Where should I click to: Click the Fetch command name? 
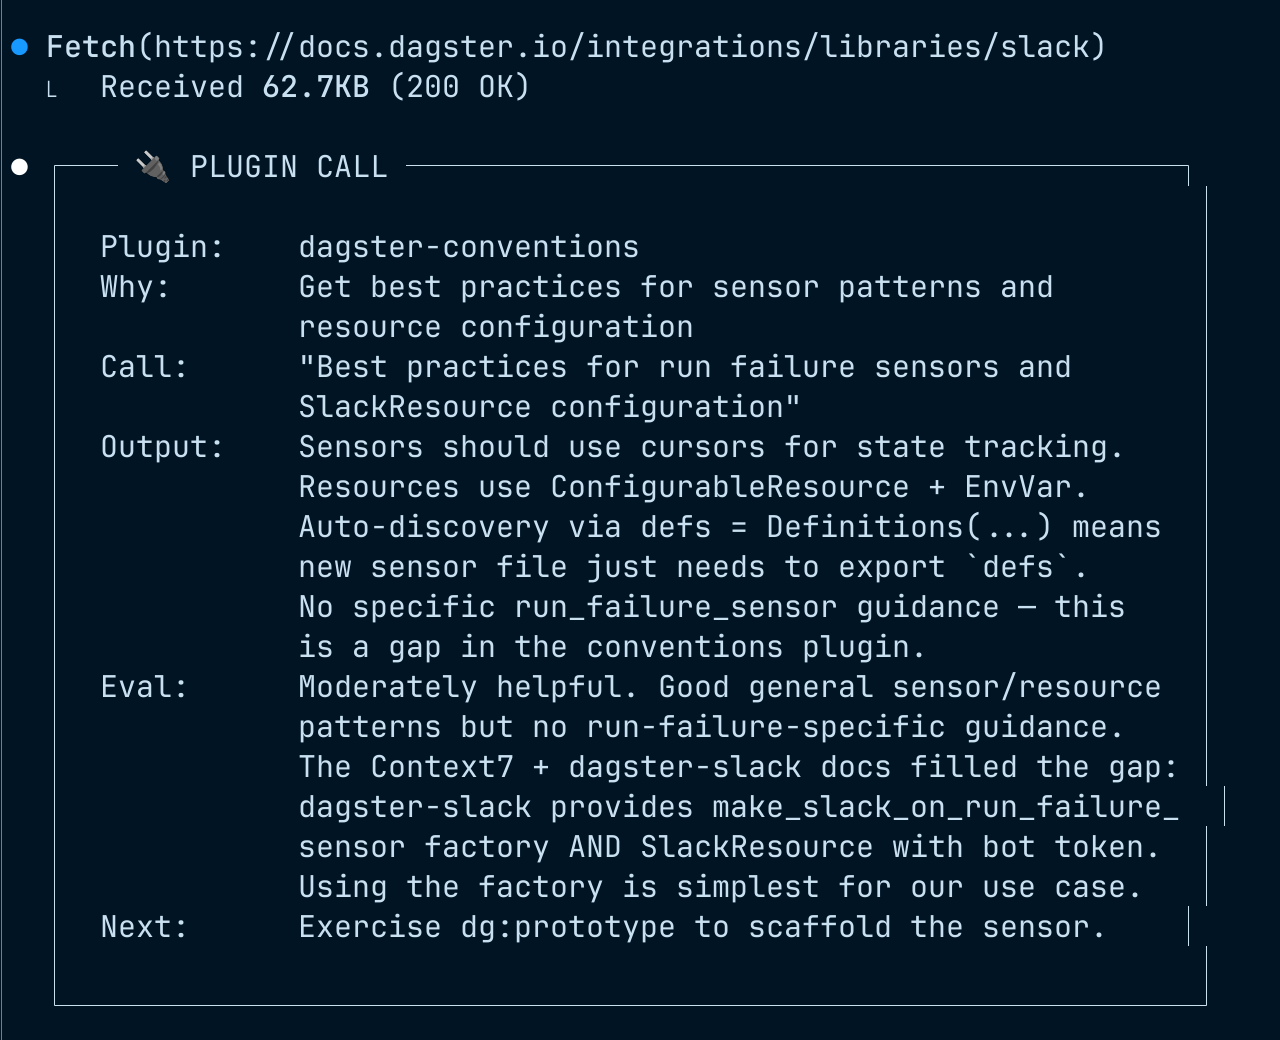(x=91, y=47)
